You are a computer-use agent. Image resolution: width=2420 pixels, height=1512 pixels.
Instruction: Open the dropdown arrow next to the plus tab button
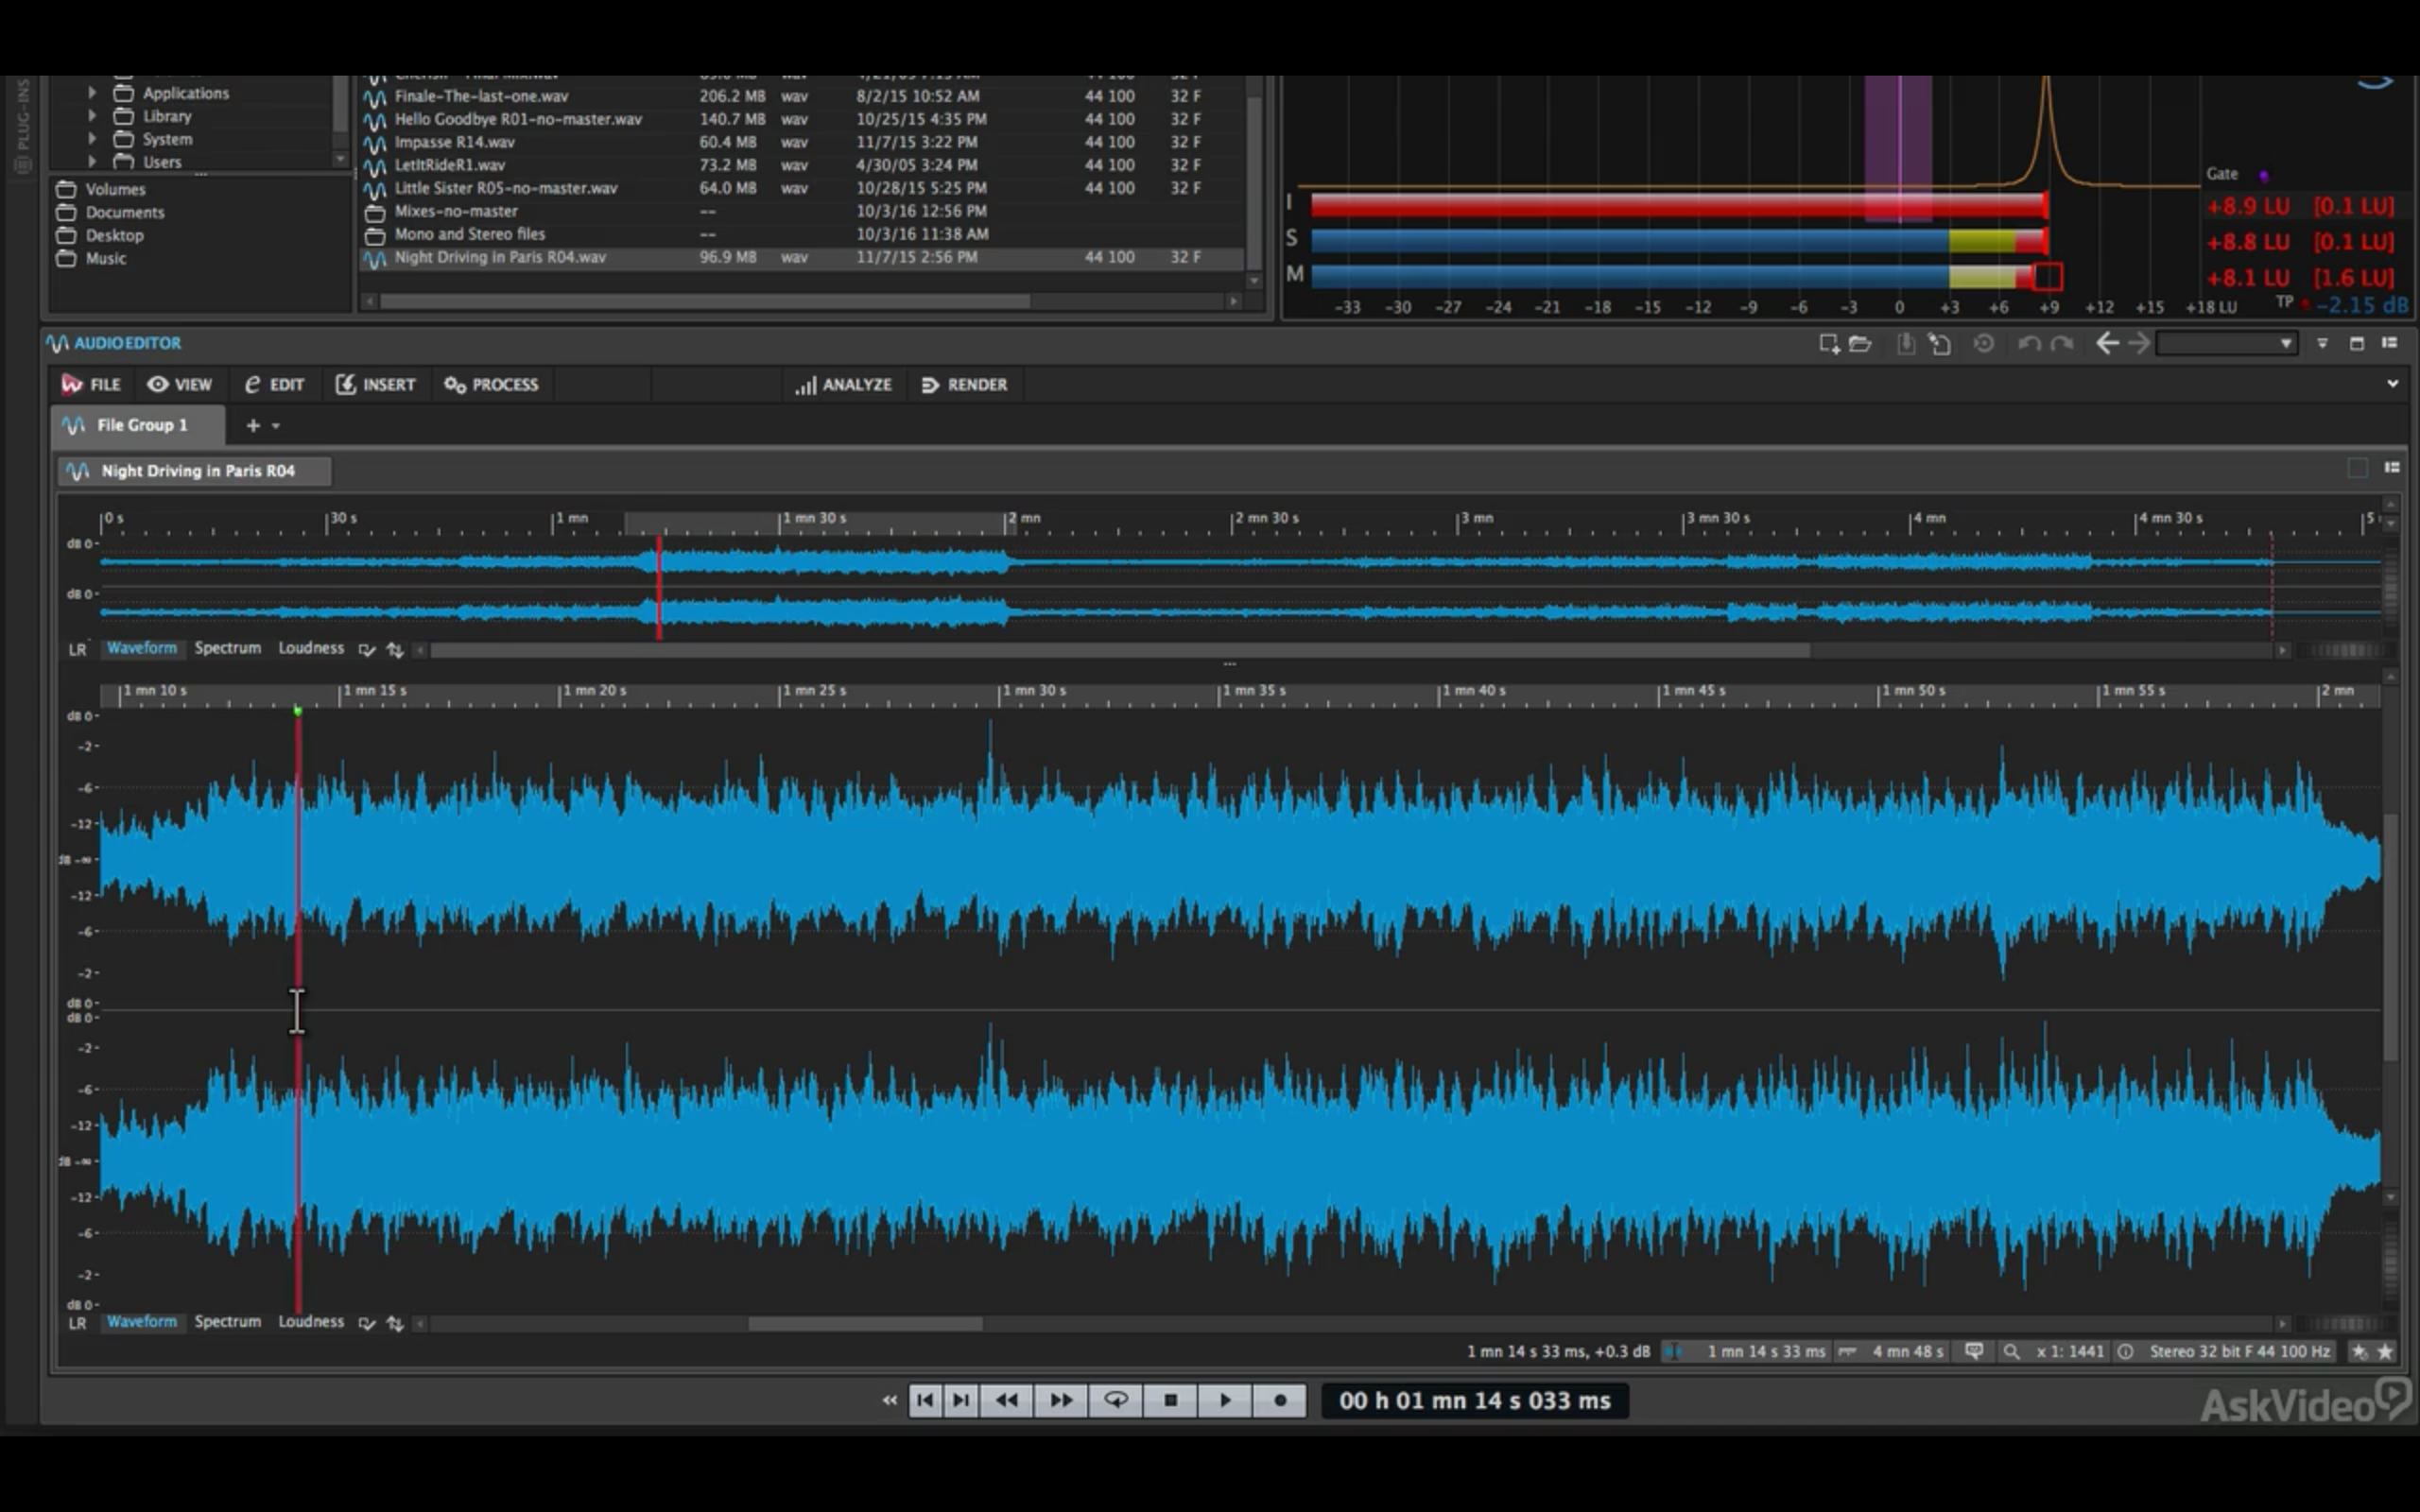tap(276, 426)
